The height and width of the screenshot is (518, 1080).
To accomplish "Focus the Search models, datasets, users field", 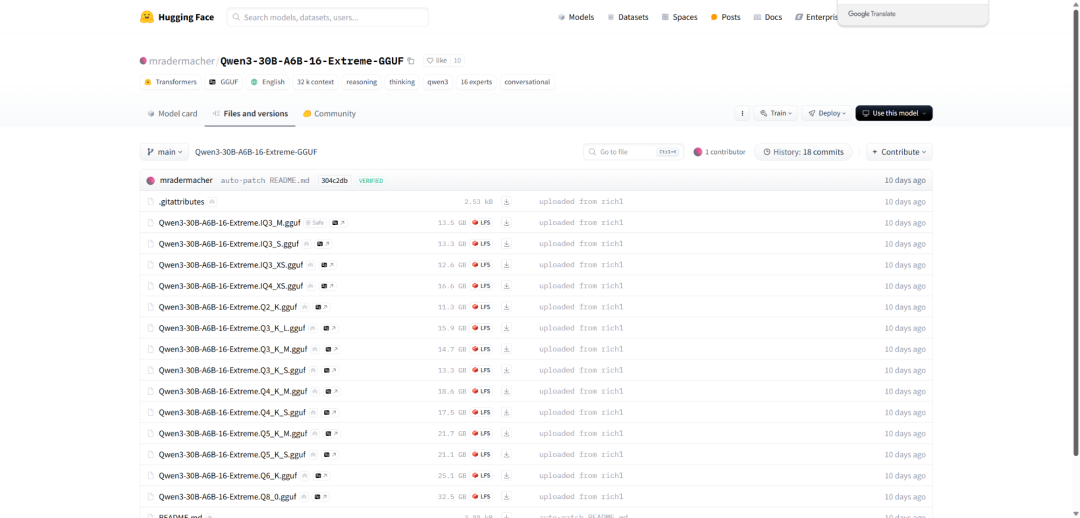I will click(327, 17).
